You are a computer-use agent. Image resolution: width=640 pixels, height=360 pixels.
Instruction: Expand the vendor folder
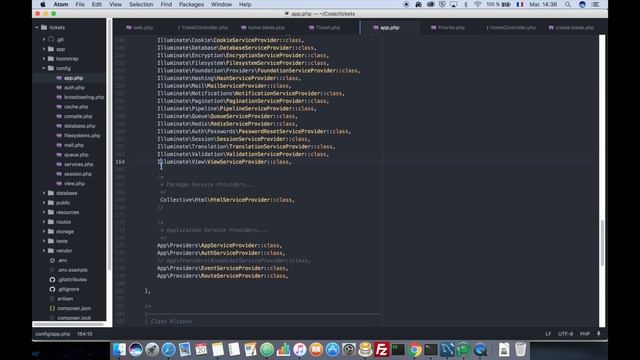(x=44, y=251)
